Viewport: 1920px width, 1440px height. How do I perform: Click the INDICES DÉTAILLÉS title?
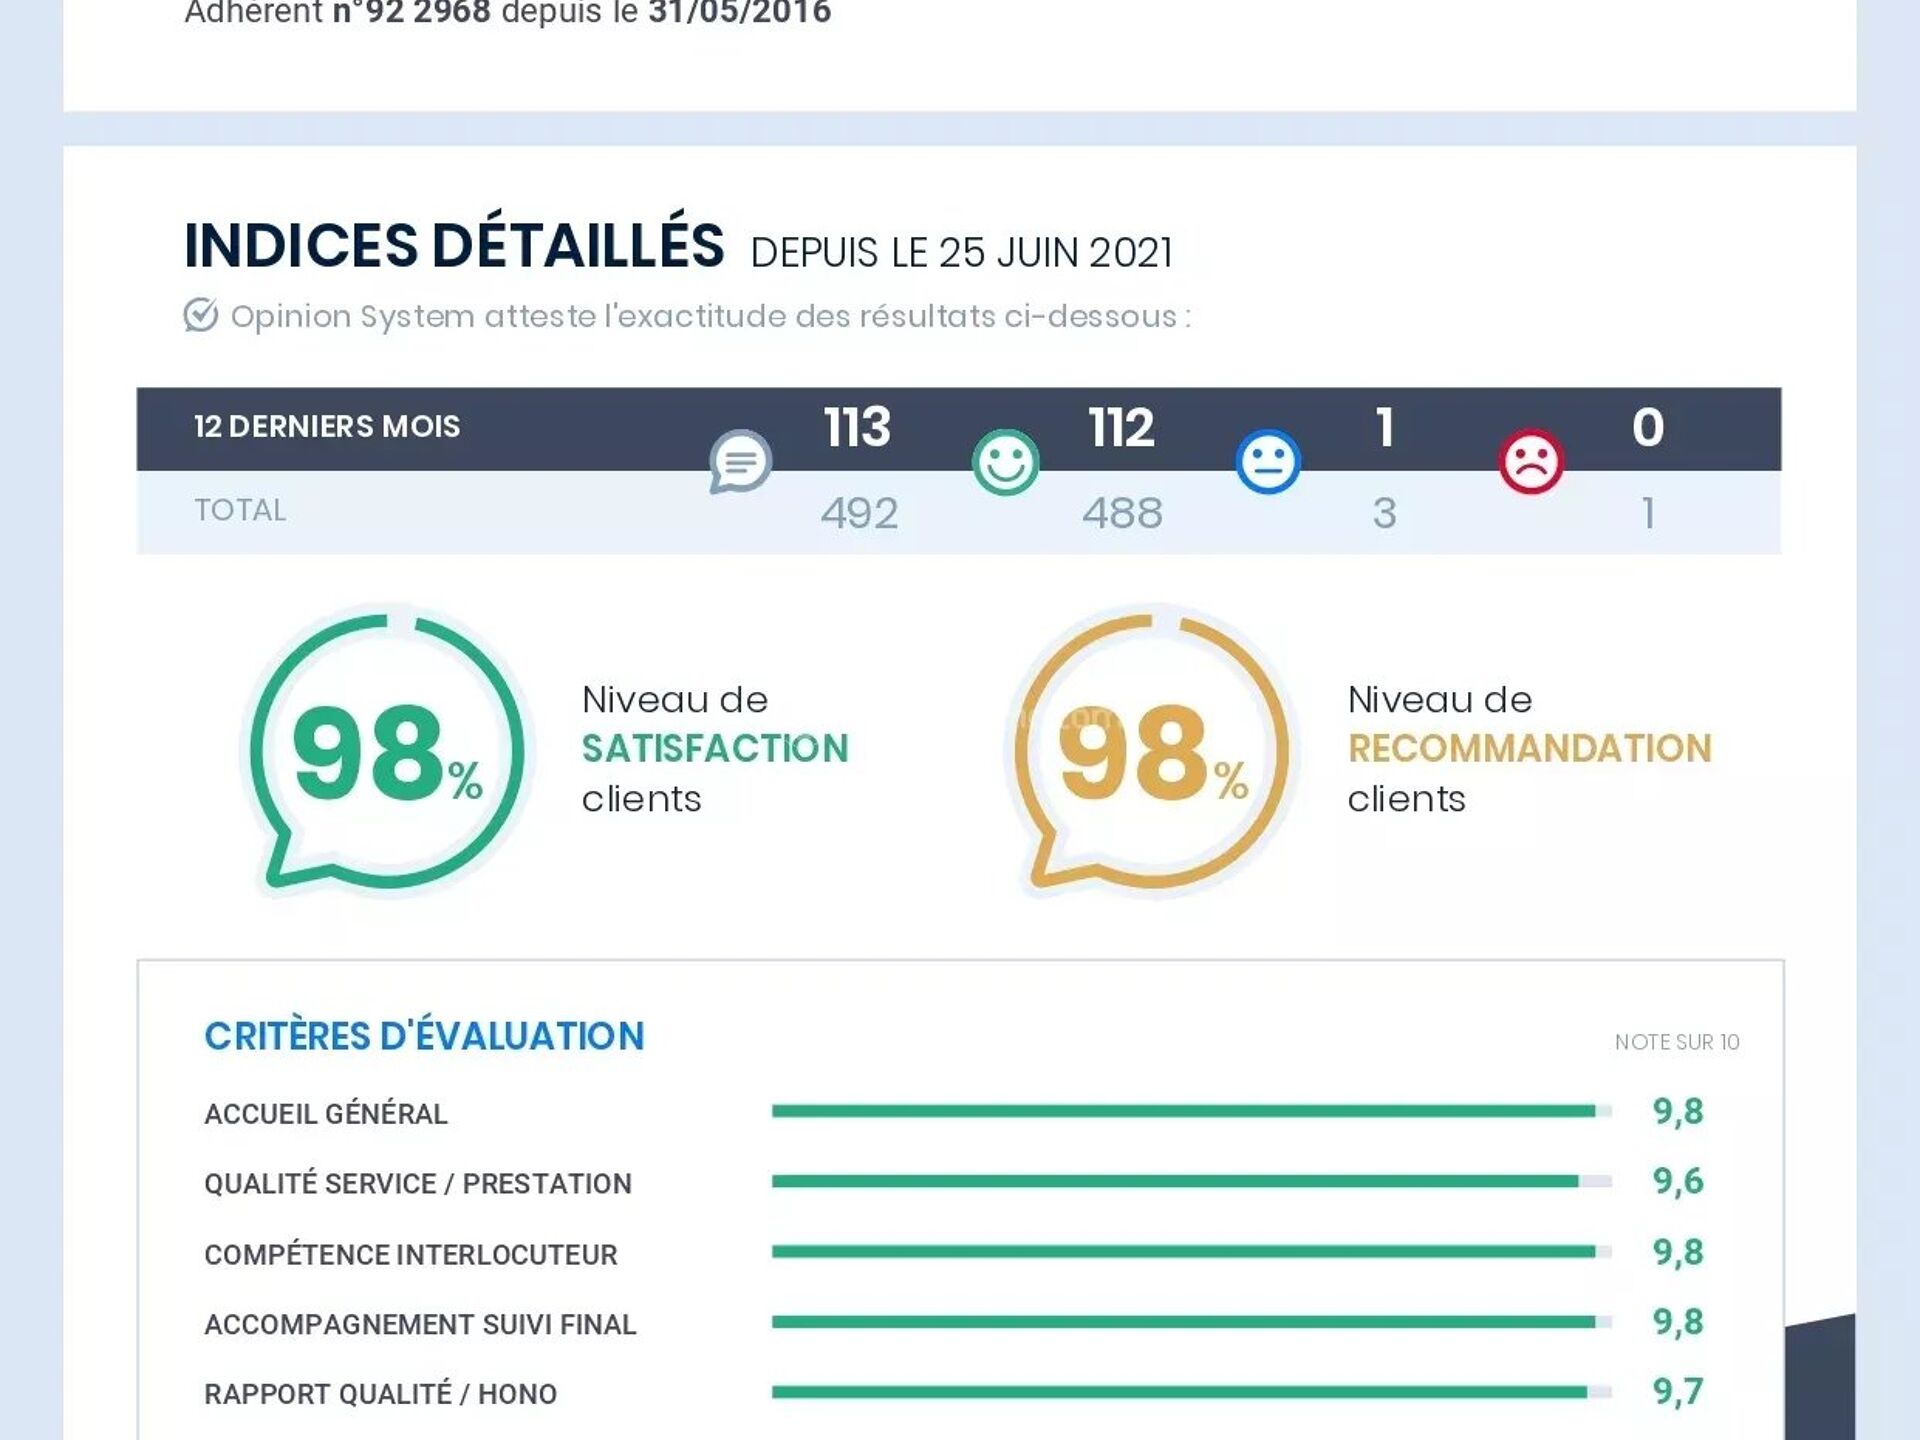(x=454, y=246)
